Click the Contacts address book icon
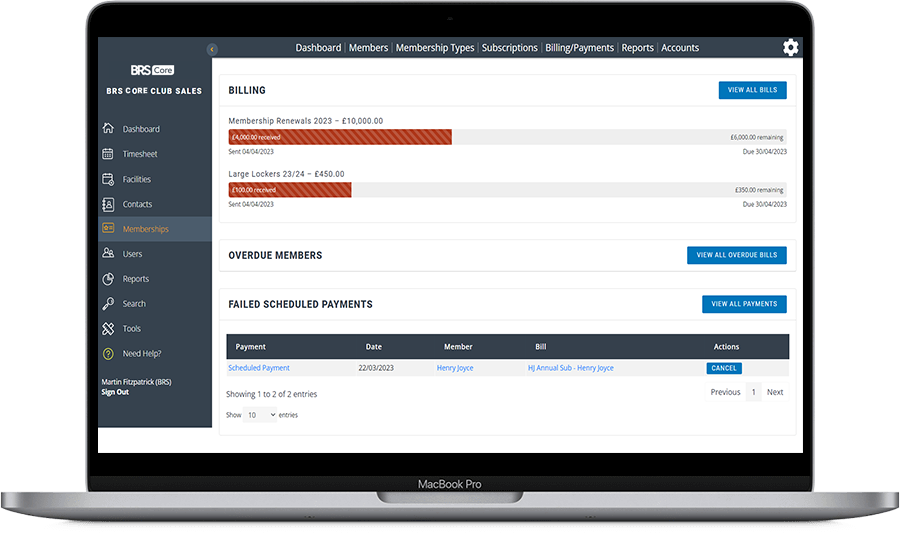 [108, 204]
